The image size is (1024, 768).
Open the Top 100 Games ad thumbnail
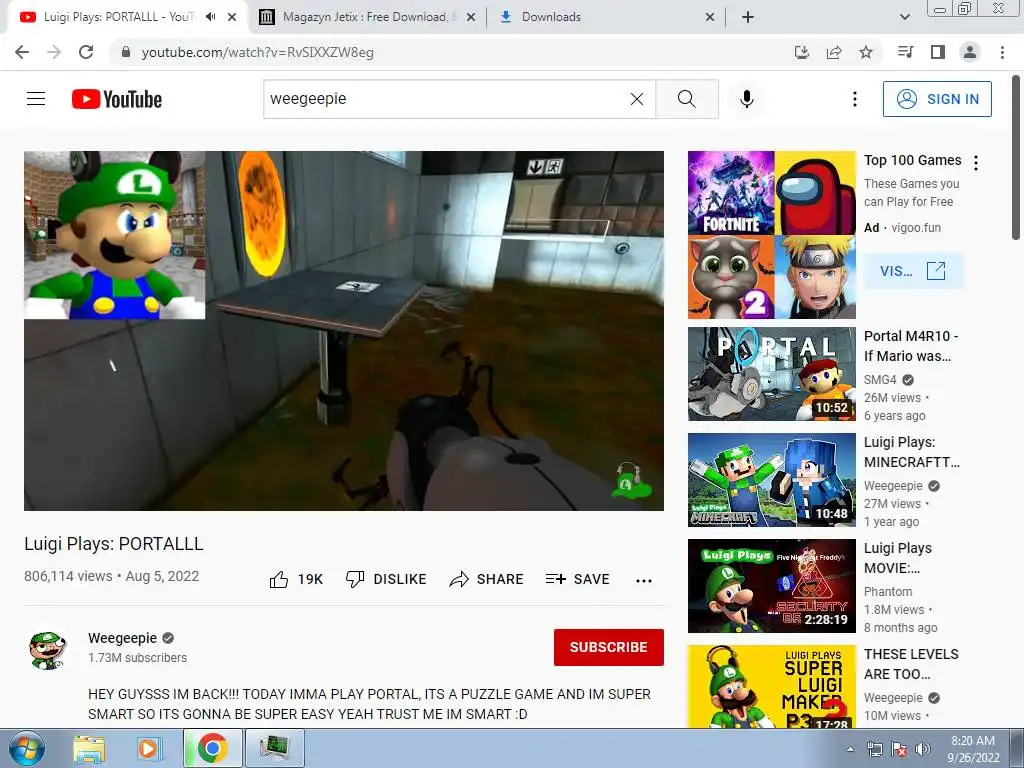pyautogui.click(x=771, y=235)
